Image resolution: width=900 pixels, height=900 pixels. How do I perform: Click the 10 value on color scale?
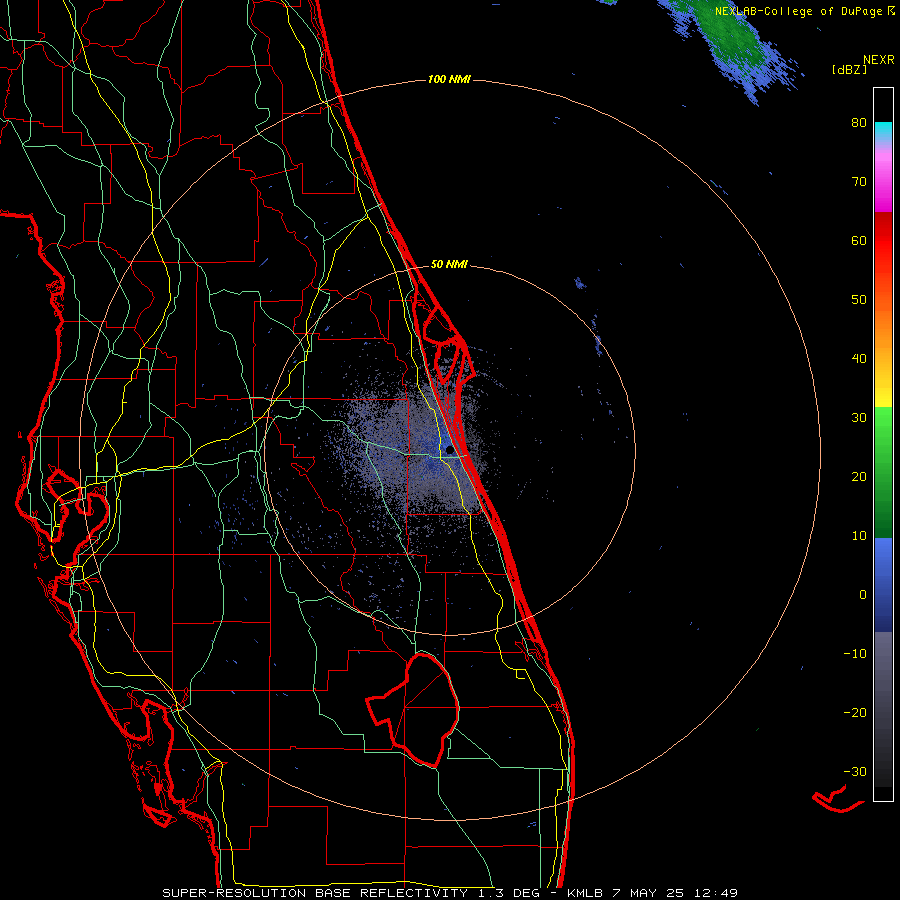pyautogui.click(x=859, y=536)
